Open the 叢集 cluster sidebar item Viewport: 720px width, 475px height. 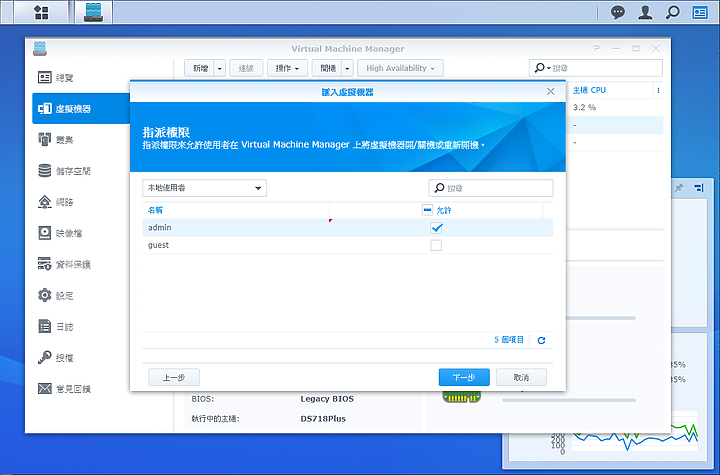[81, 140]
